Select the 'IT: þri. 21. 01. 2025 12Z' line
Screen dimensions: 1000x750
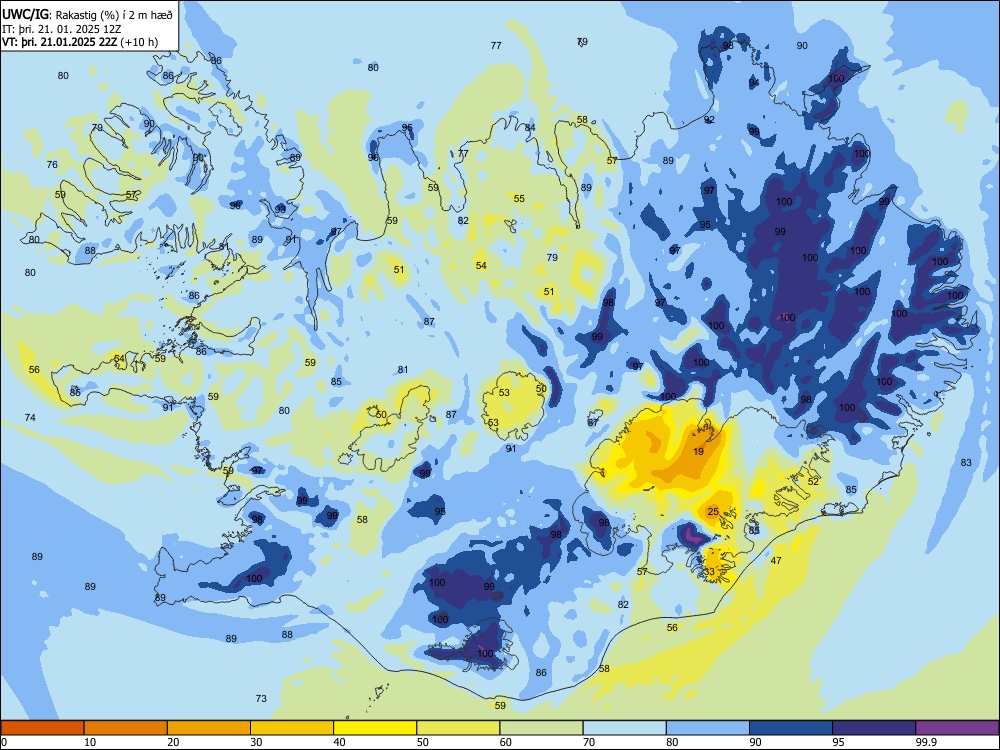point(62,29)
